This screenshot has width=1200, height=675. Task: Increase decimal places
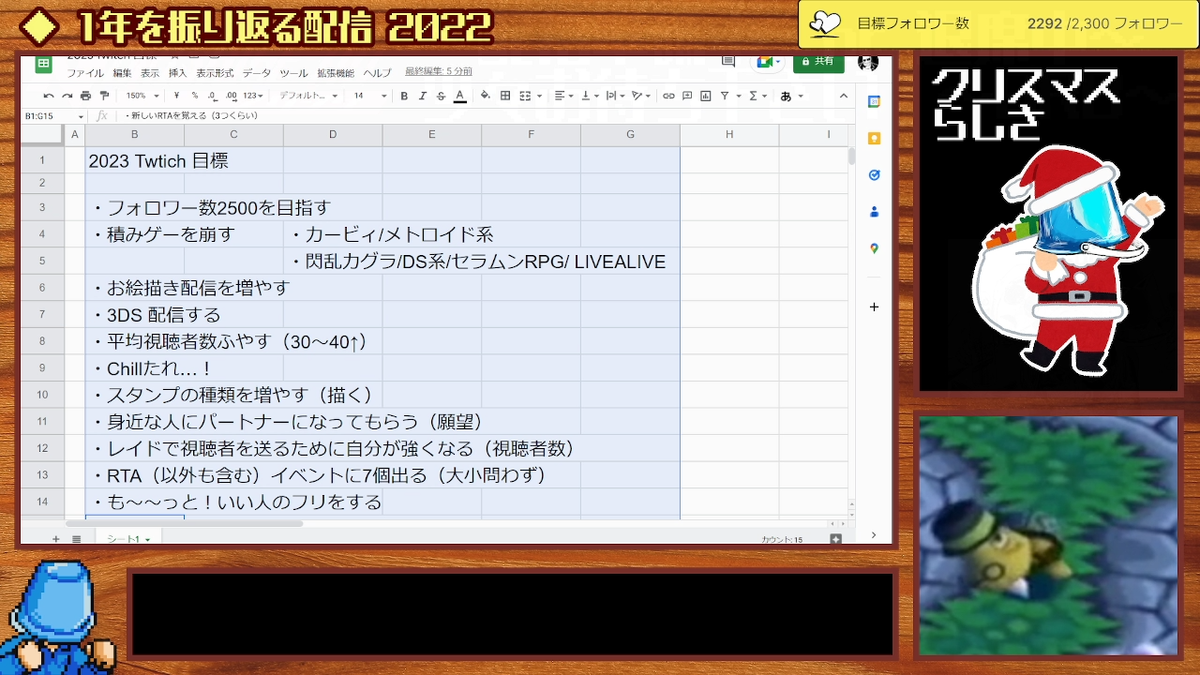click(x=231, y=96)
